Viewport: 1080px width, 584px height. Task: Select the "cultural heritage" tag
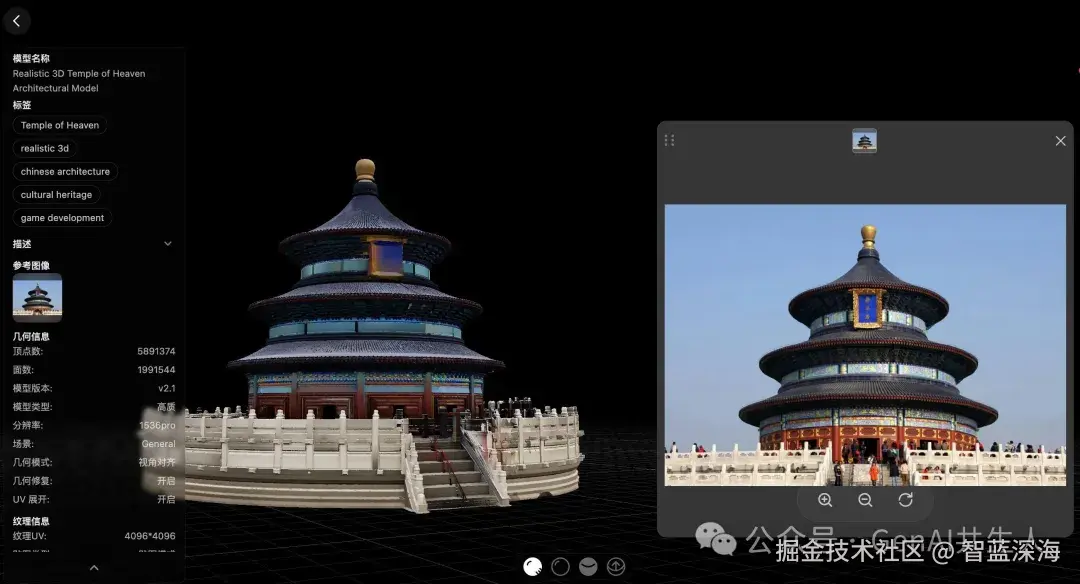point(58,194)
